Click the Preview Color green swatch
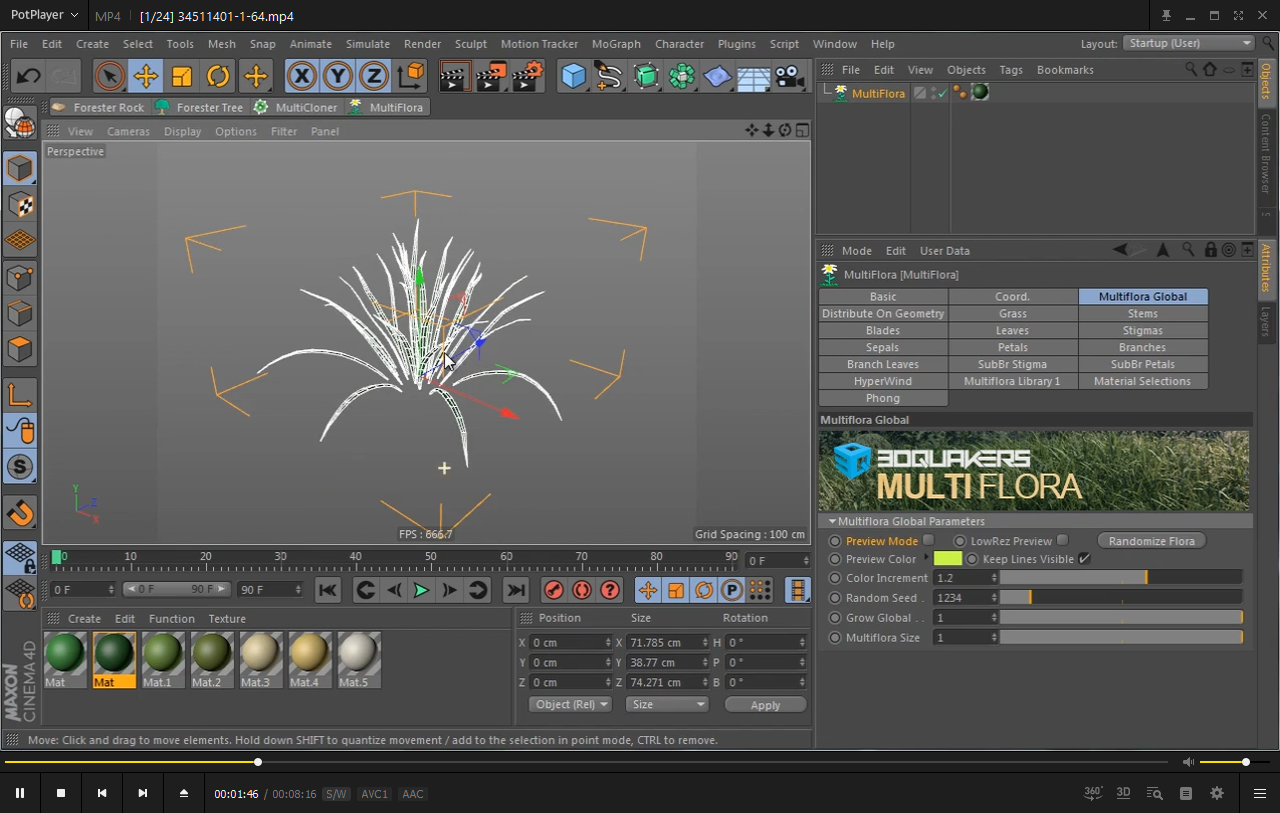The image size is (1280, 813). [948, 559]
